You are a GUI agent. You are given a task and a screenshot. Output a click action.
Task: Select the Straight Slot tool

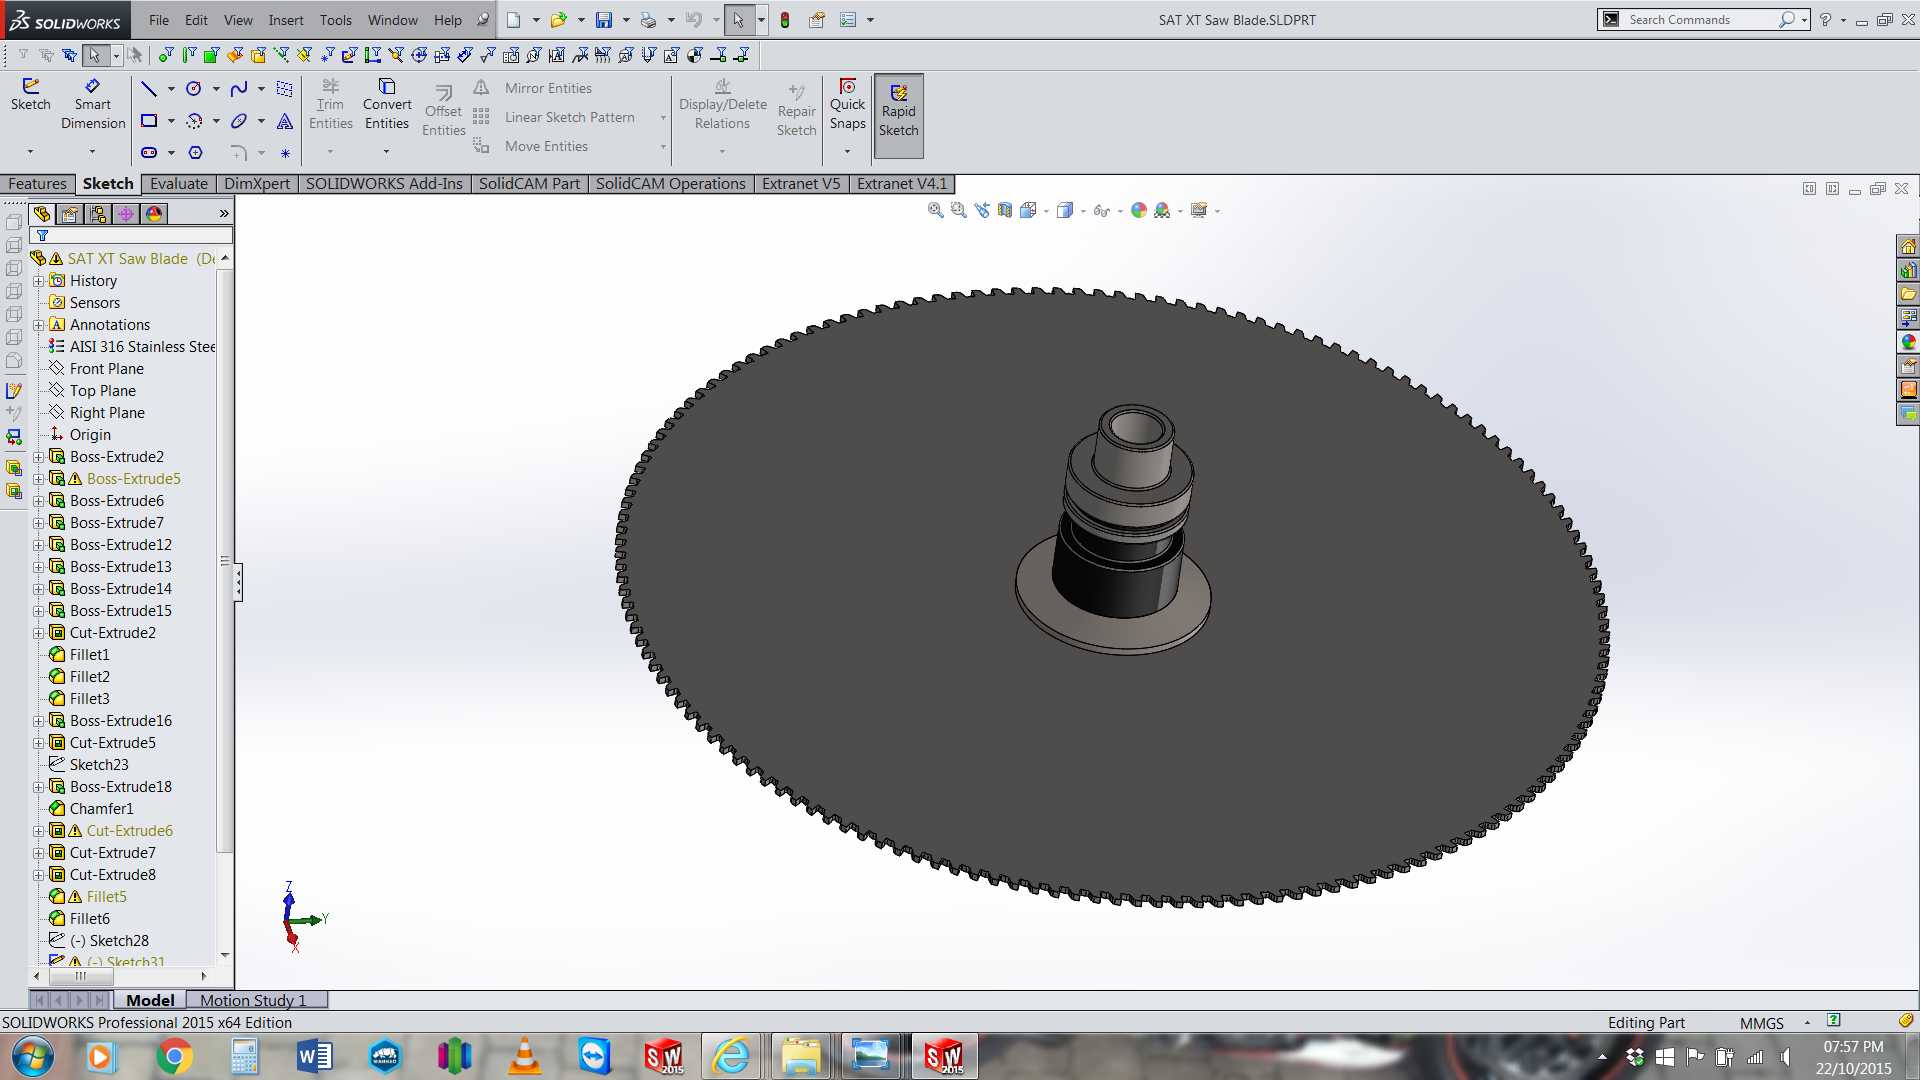[149, 153]
